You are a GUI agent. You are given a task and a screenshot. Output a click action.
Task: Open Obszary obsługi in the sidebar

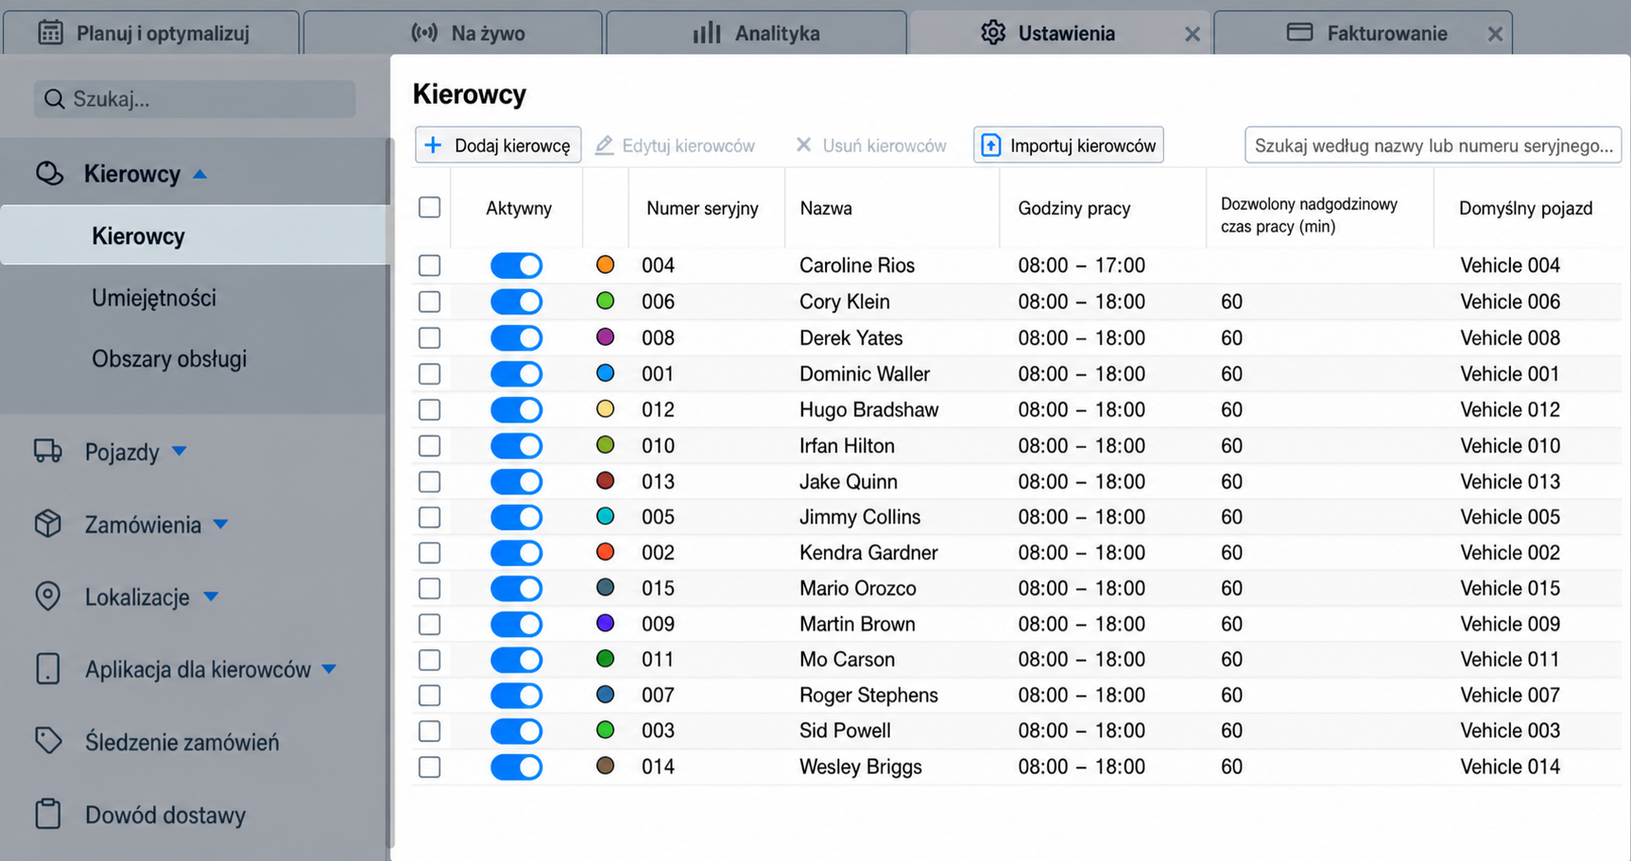coord(169,358)
